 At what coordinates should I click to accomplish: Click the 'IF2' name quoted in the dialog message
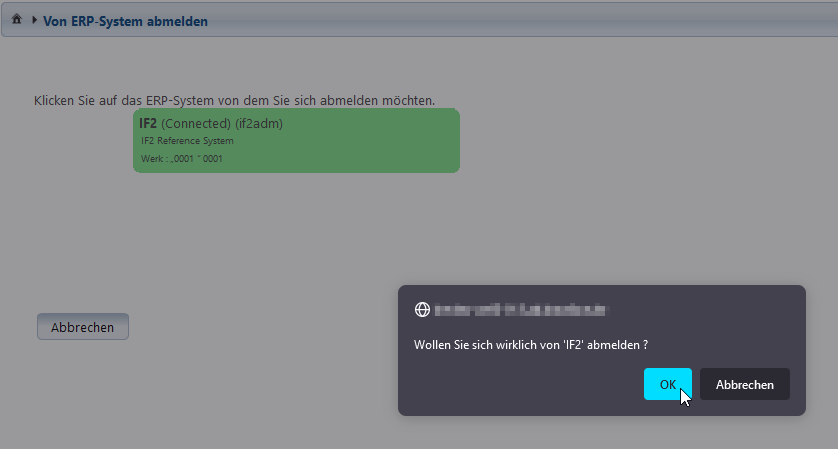click(x=574, y=344)
